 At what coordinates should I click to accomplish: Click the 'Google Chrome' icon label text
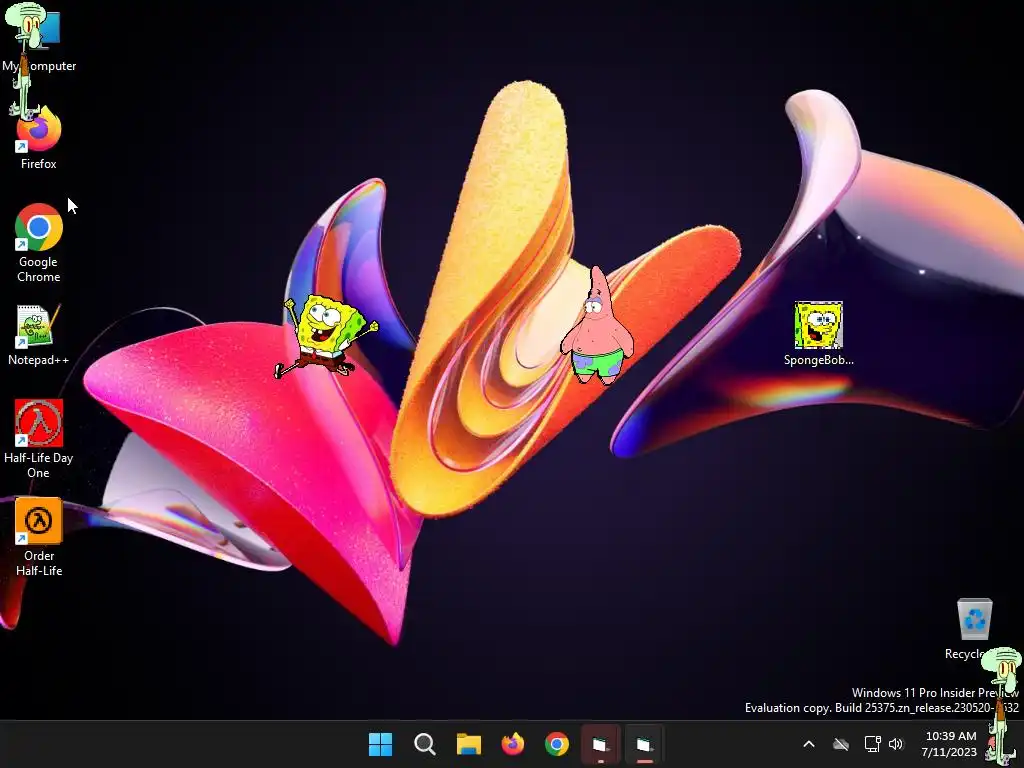click(x=39, y=269)
